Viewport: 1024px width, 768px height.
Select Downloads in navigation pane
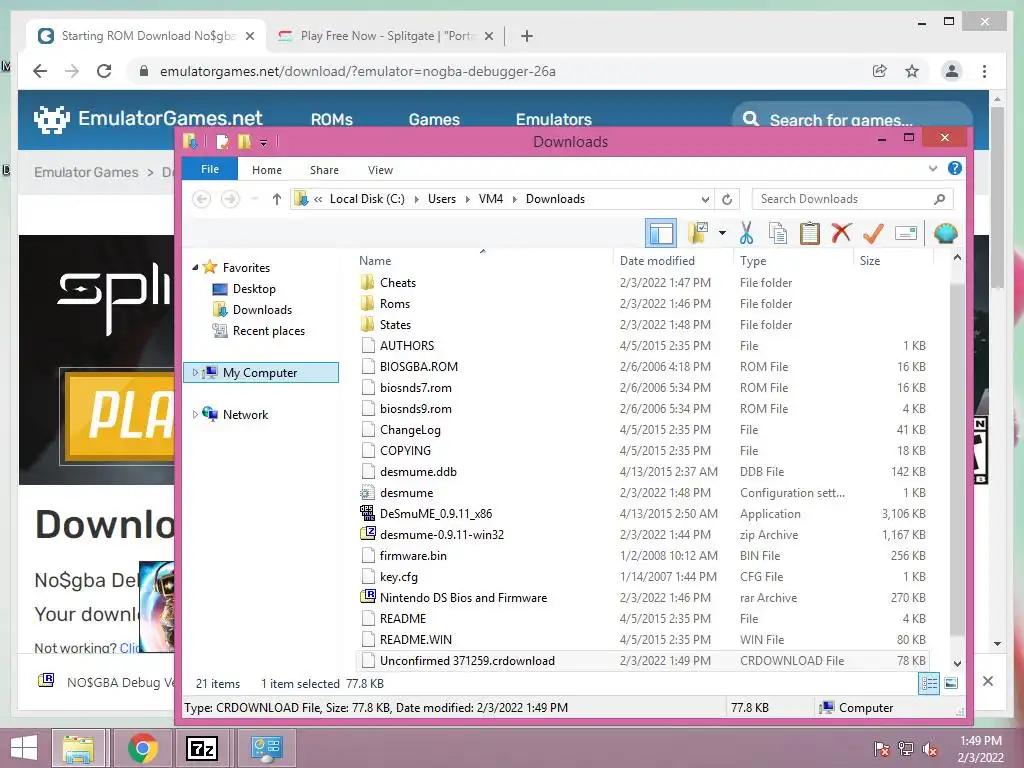[262, 310]
